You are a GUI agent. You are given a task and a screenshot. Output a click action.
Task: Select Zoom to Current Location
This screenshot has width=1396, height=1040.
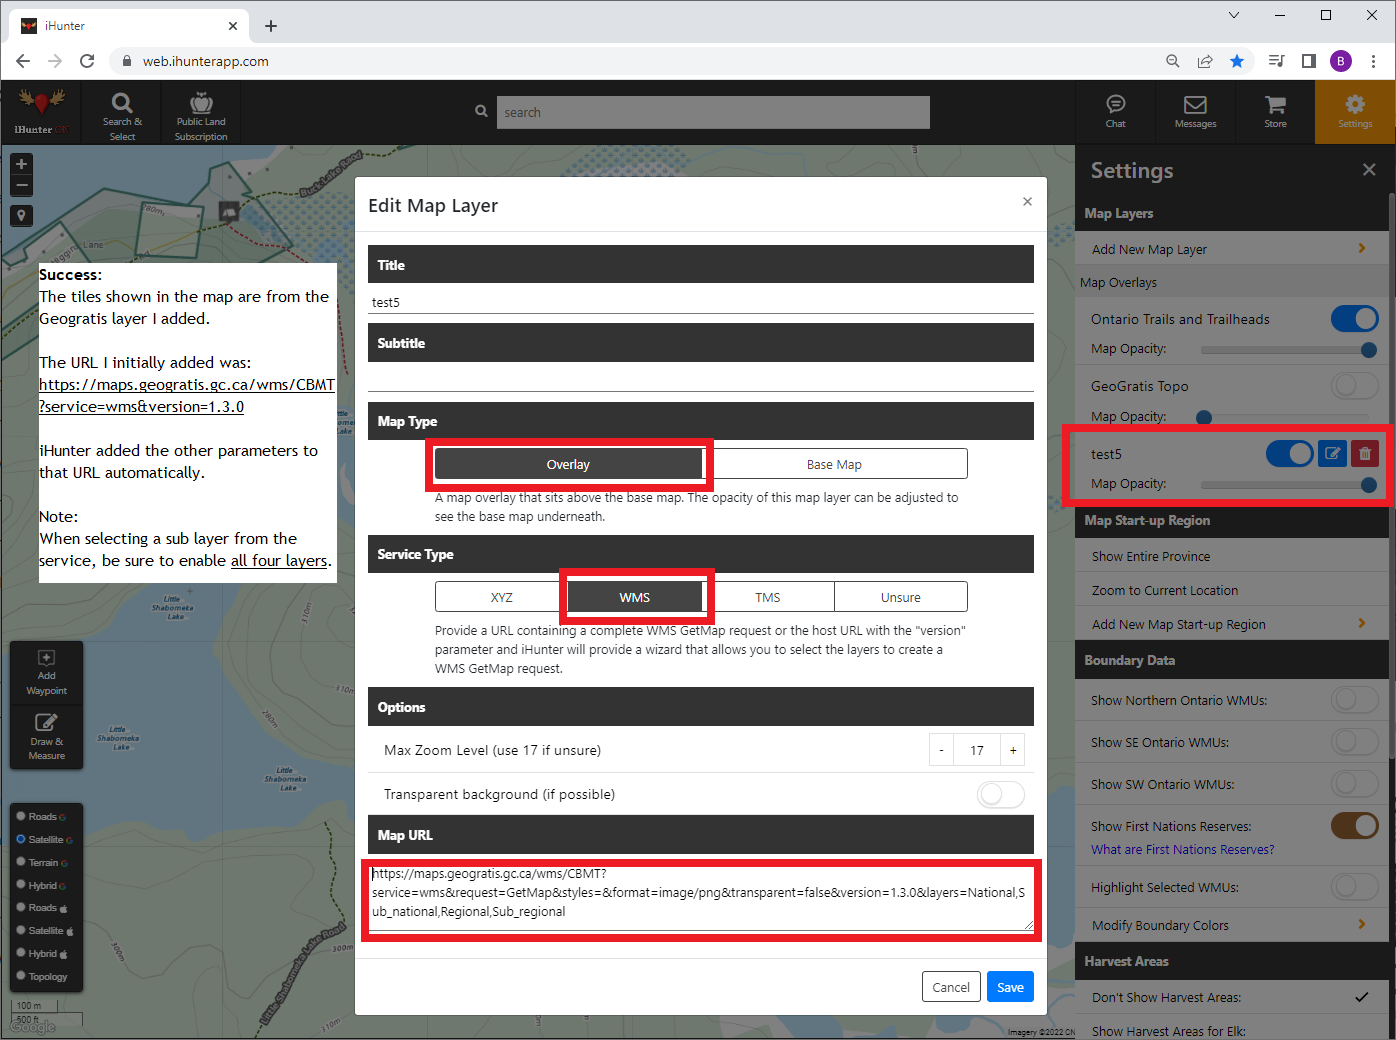[x=1232, y=590]
